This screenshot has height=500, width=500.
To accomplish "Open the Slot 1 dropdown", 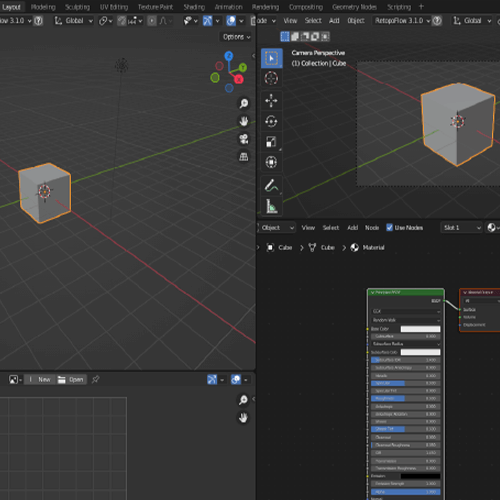I will 461,227.
